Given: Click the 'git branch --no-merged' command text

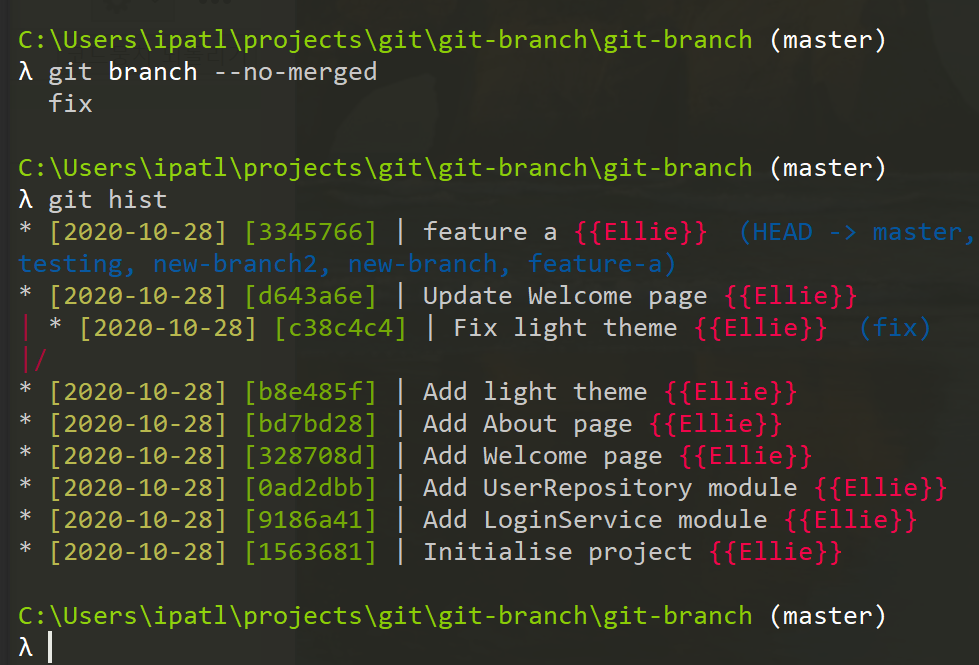Looking at the screenshot, I should pos(213,72).
